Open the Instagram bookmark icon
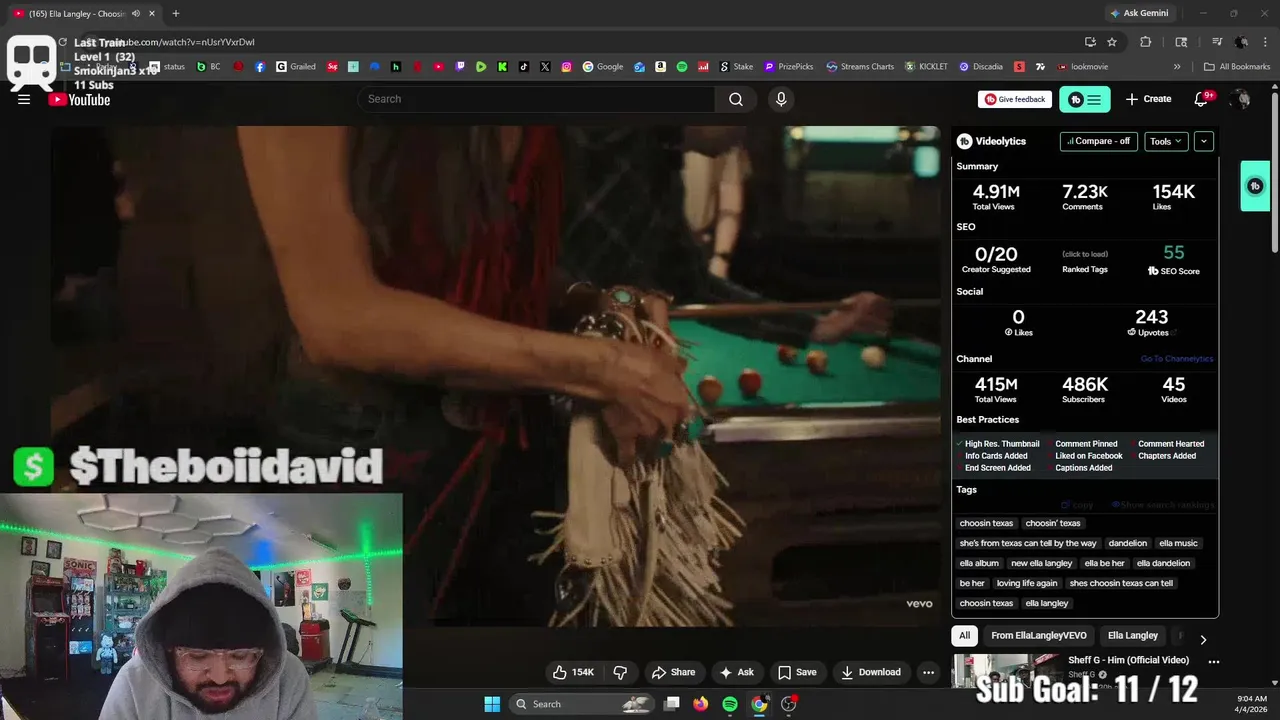The width and height of the screenshot is (1280, 720). (566, 67)
